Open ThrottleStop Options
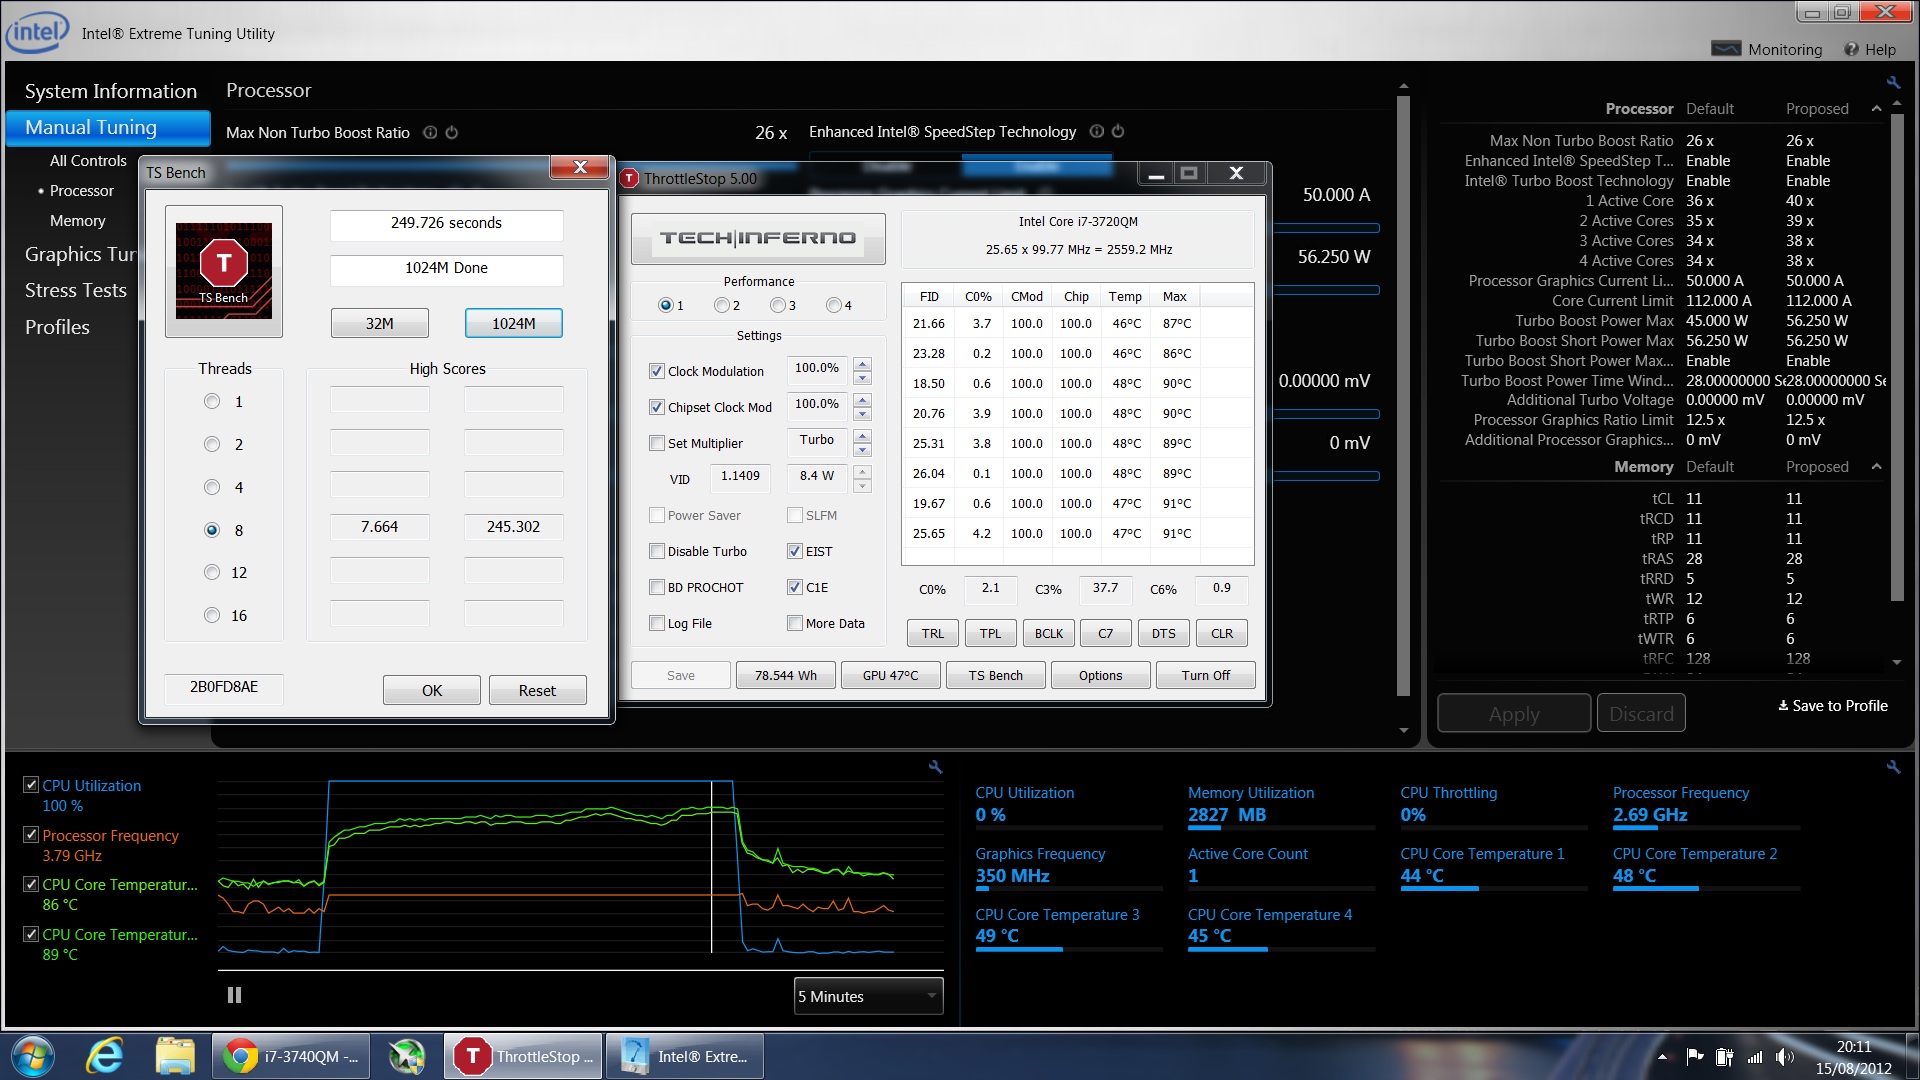 1100,675
